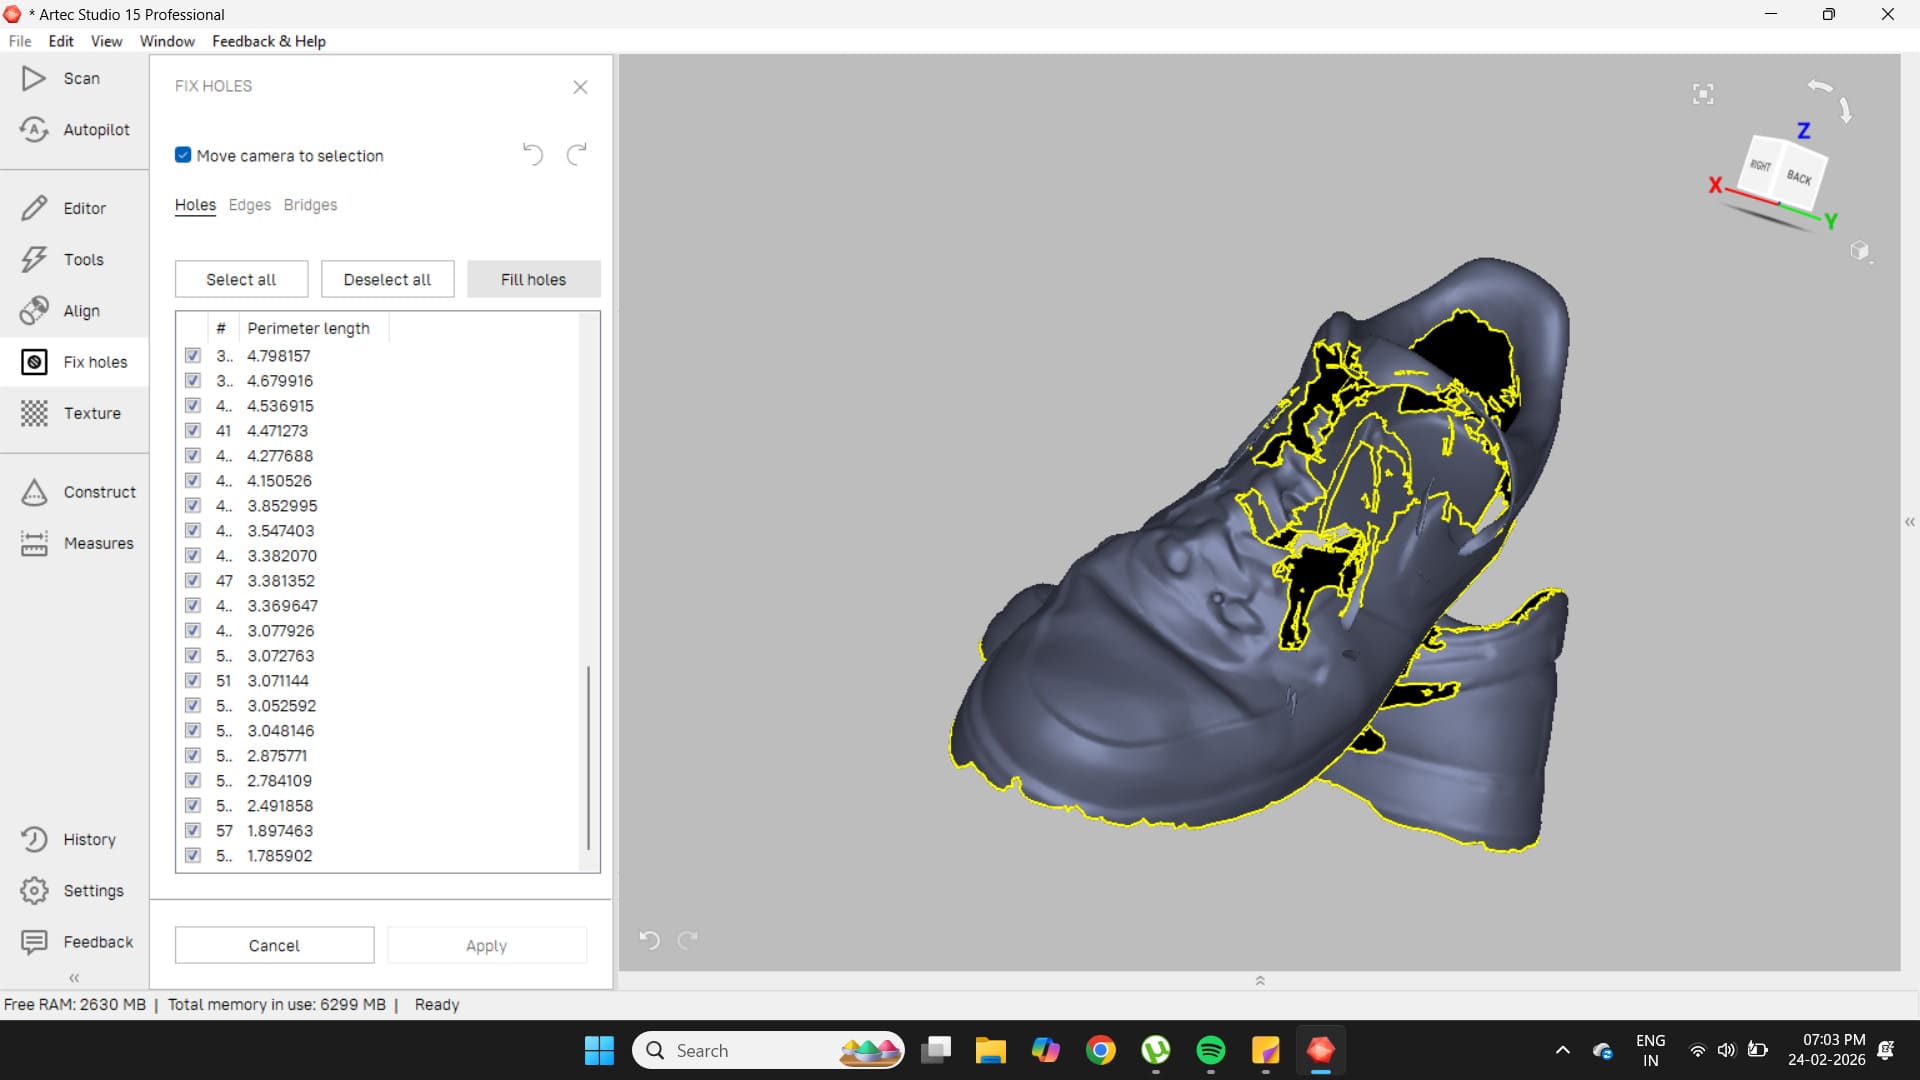Click the undo arrow in Fix Holes panel
Screen dimensions: 1920x1080
[x=532, y=155]
